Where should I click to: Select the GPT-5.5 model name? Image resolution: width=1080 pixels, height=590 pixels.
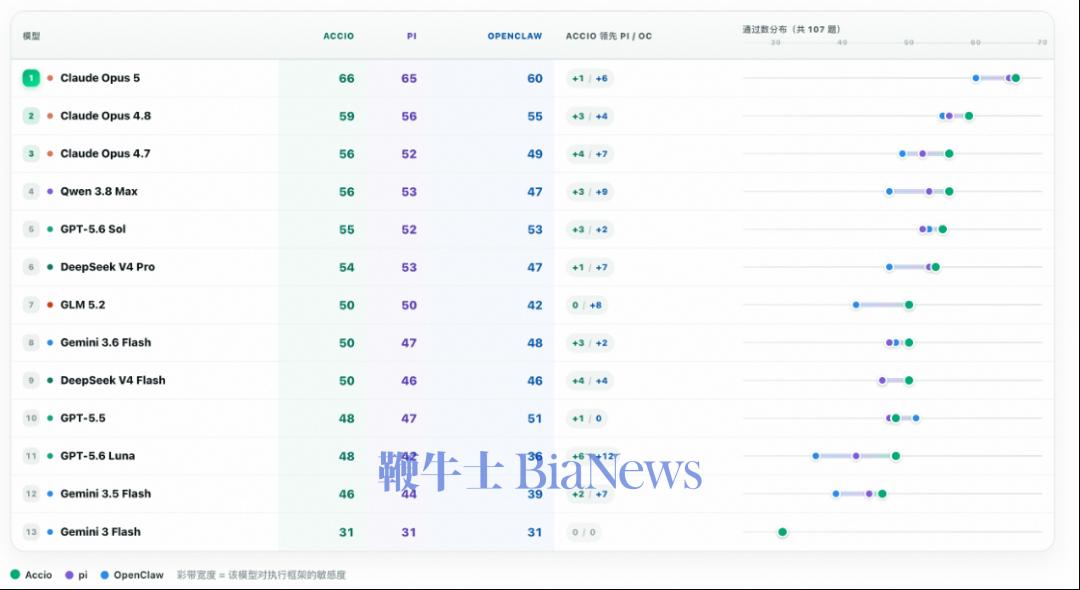click(x=83, y=418)
